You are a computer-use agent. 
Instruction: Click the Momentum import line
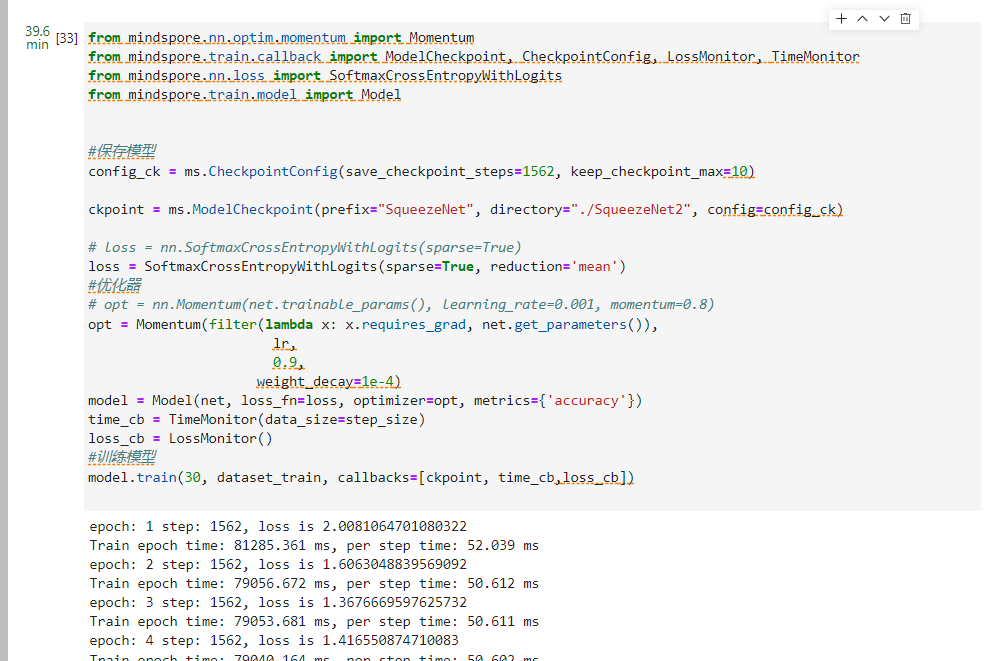point(281,38)
